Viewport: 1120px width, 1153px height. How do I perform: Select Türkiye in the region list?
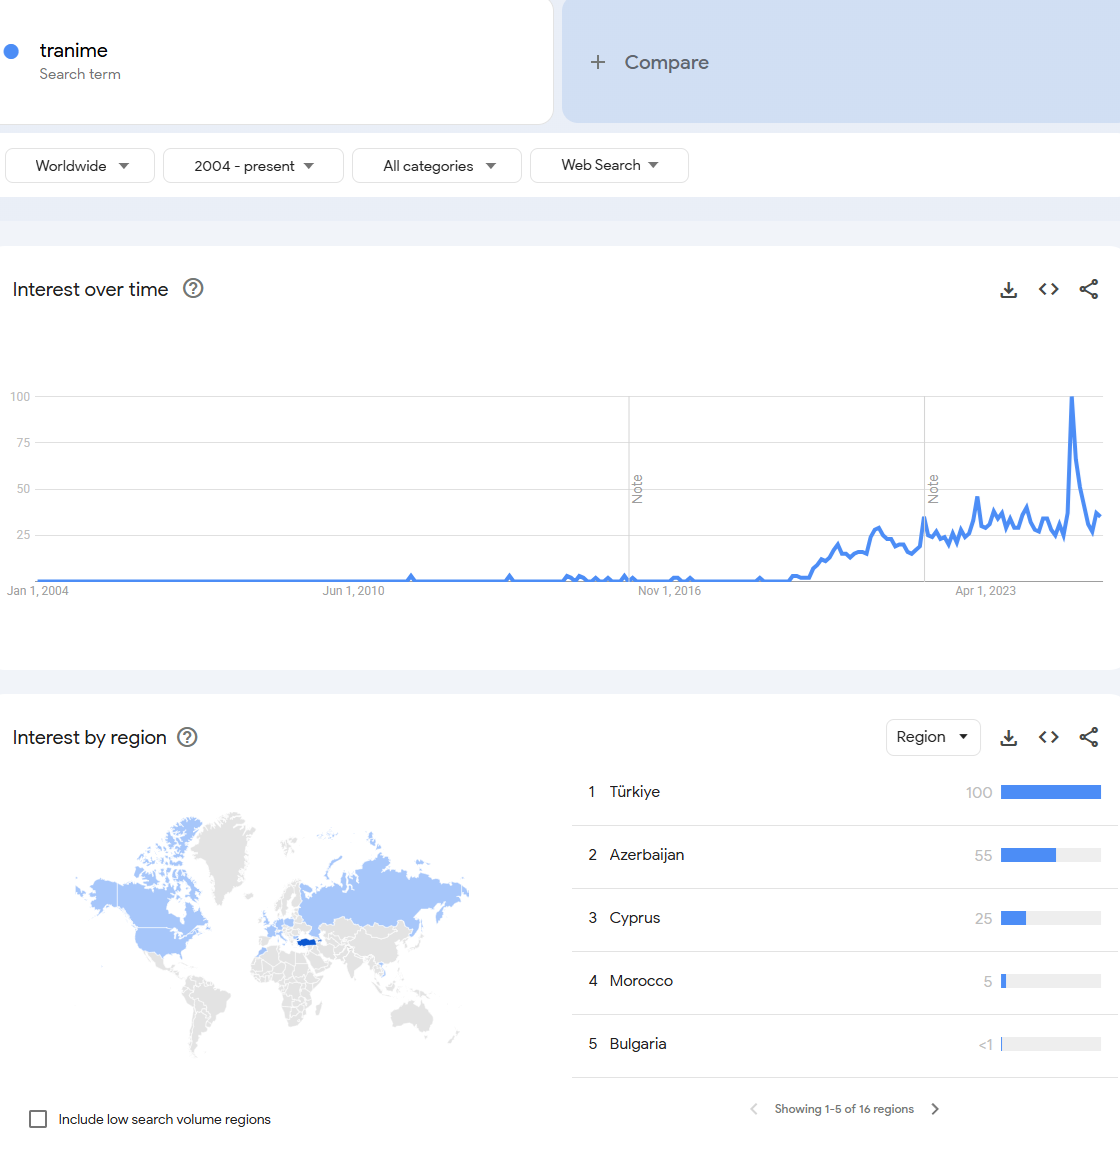(844, 793)
